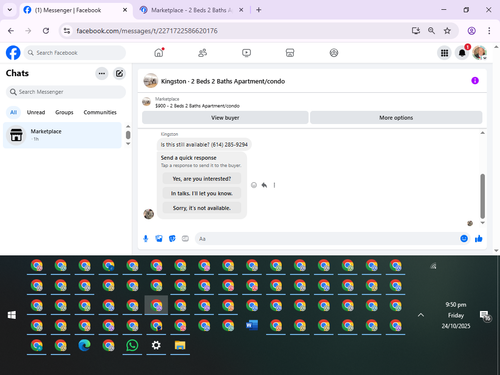Open conversation information purple icon
Screen dimensions: 500x375
(x=475, y=81)
